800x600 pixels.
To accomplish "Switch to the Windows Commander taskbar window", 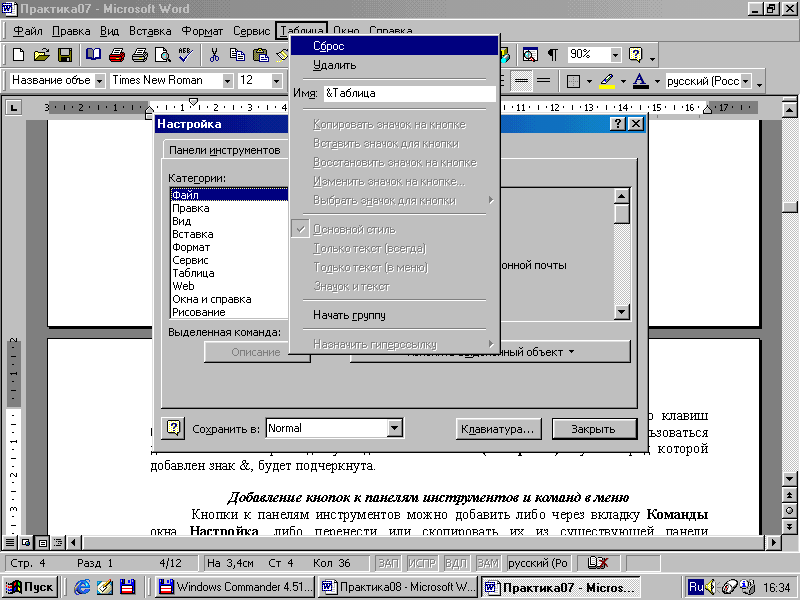I will [236, 587].
